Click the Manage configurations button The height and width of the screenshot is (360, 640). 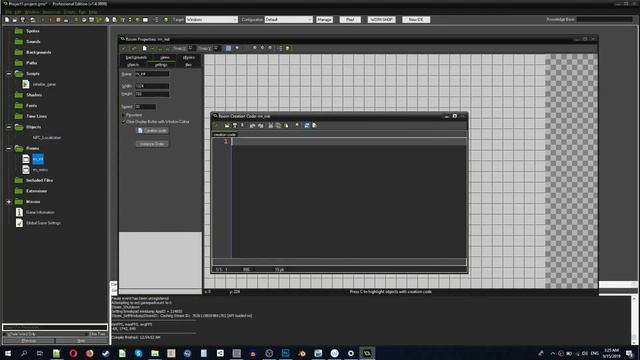click(324, 20)
